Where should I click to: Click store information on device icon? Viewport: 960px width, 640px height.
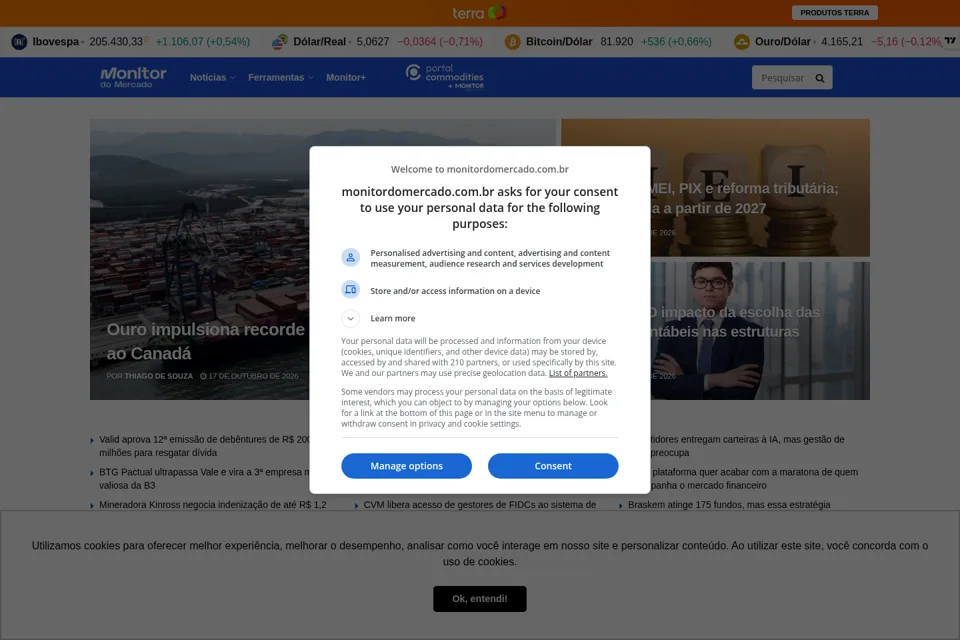click(350, 290)
